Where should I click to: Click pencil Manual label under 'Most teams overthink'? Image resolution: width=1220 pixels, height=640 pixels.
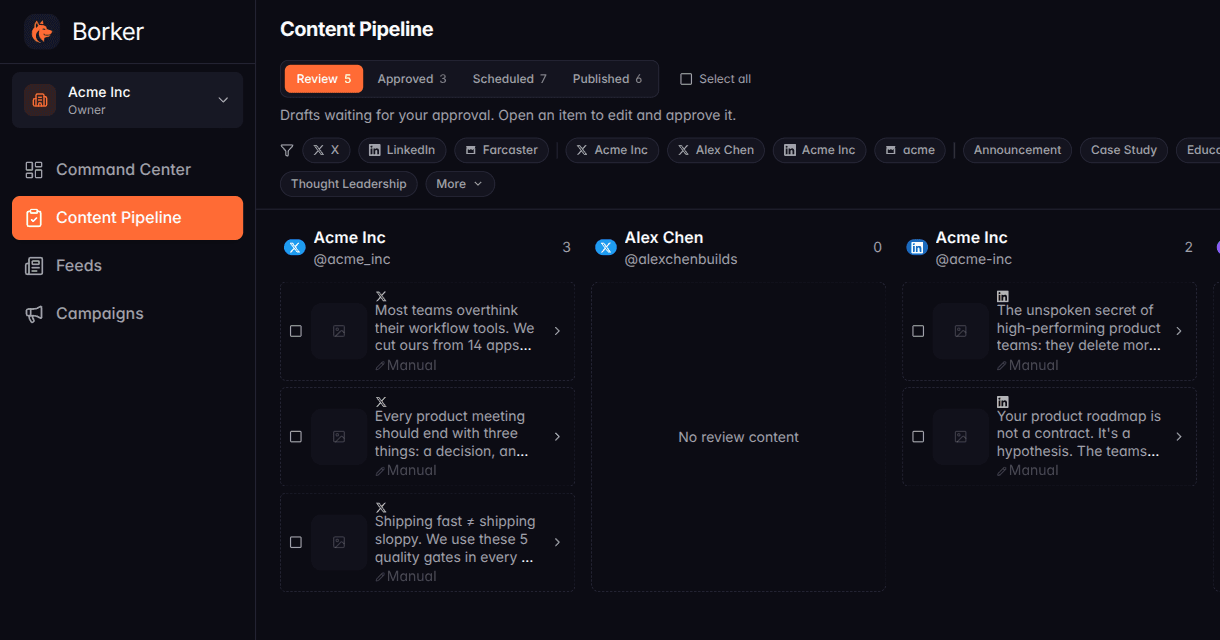pyautogui.click(x=406, y=365)
